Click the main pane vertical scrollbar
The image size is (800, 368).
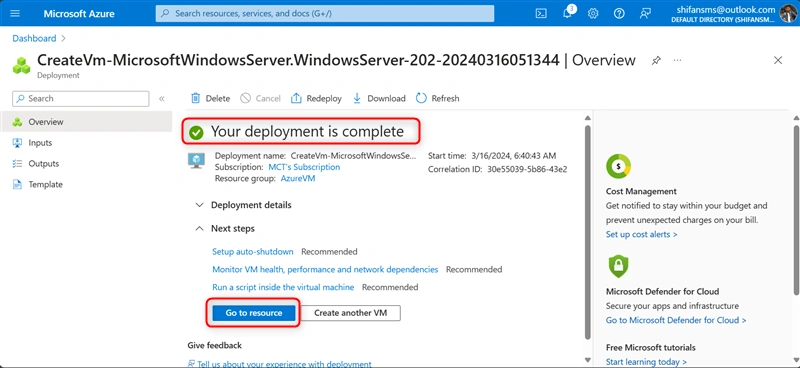(588, 232)
